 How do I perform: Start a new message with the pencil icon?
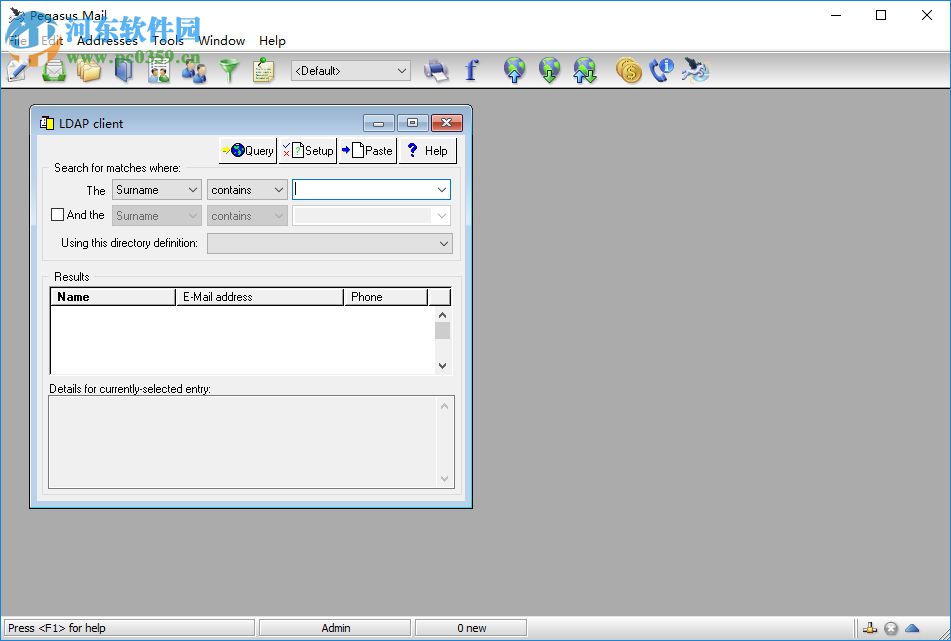(16, 70)
